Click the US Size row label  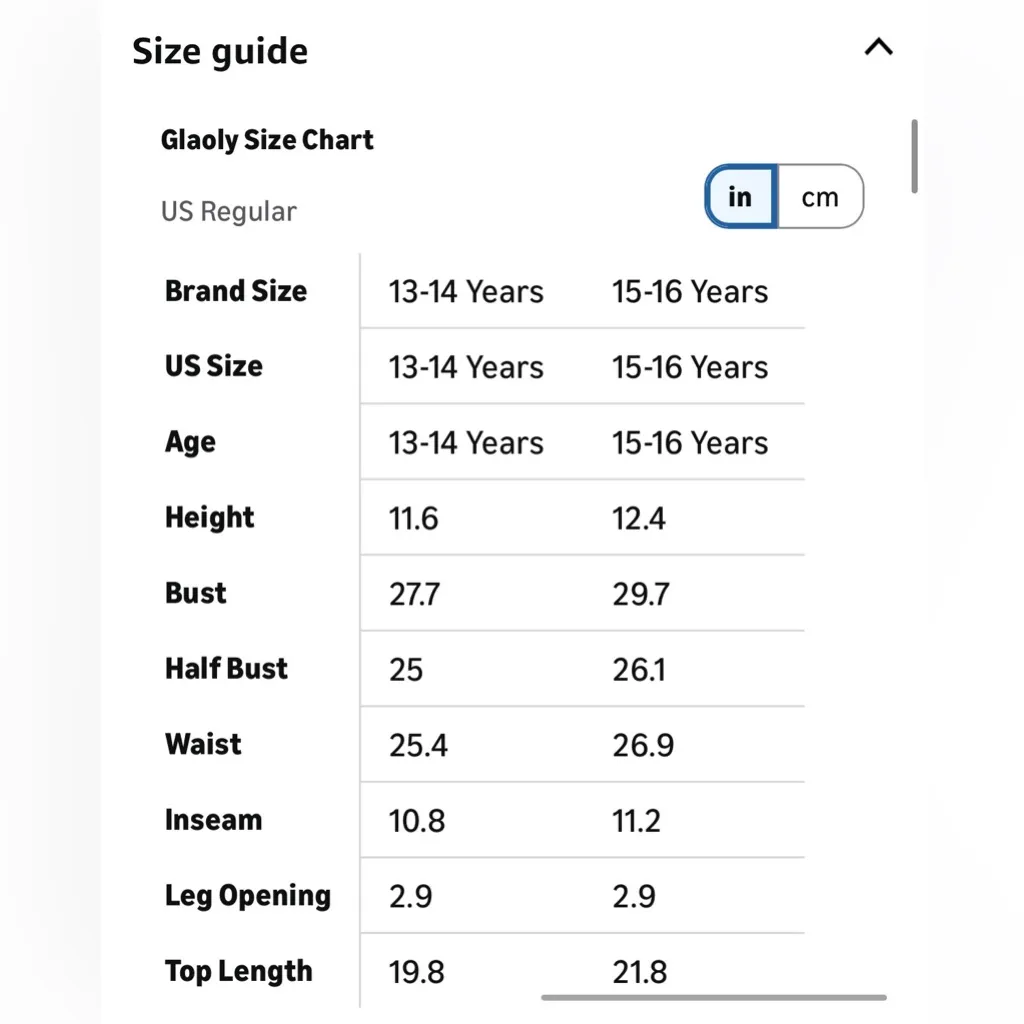coord(214,366)
